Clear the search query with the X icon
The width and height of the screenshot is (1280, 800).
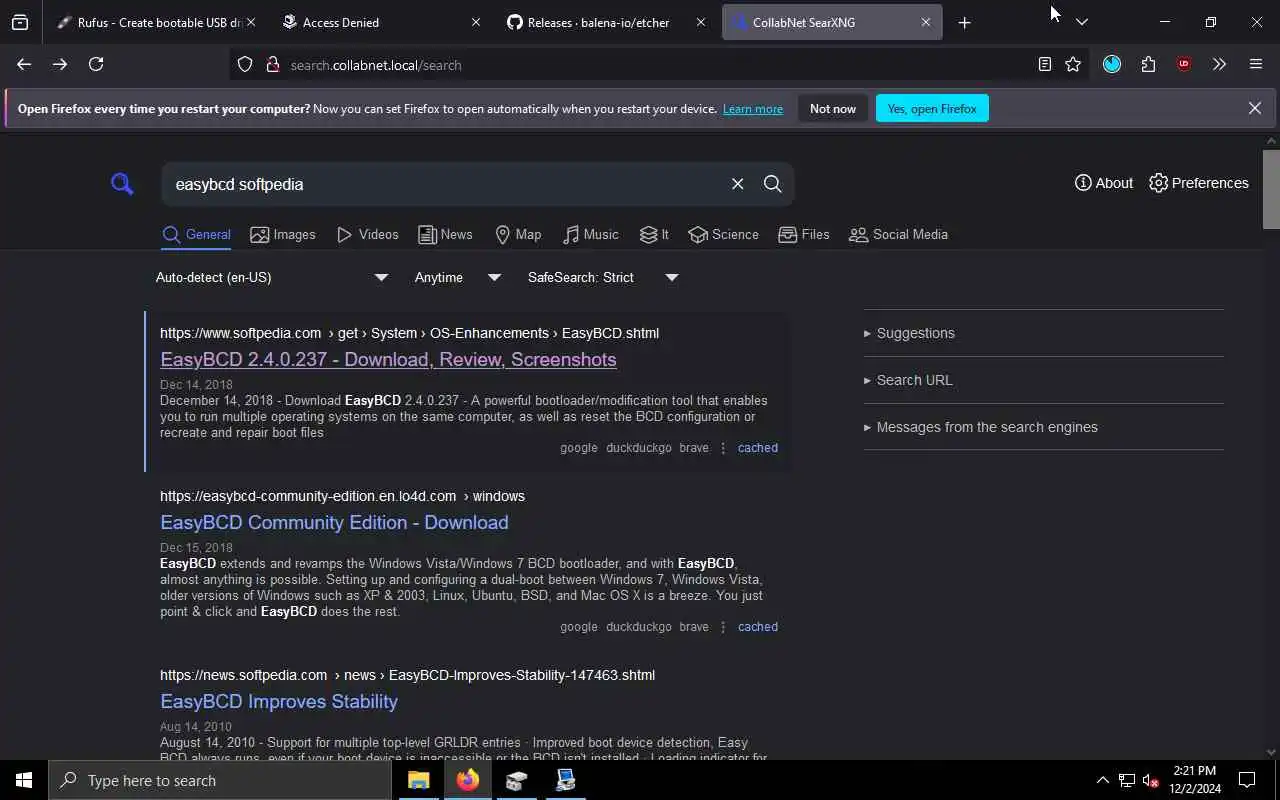(x=737, y=184)
